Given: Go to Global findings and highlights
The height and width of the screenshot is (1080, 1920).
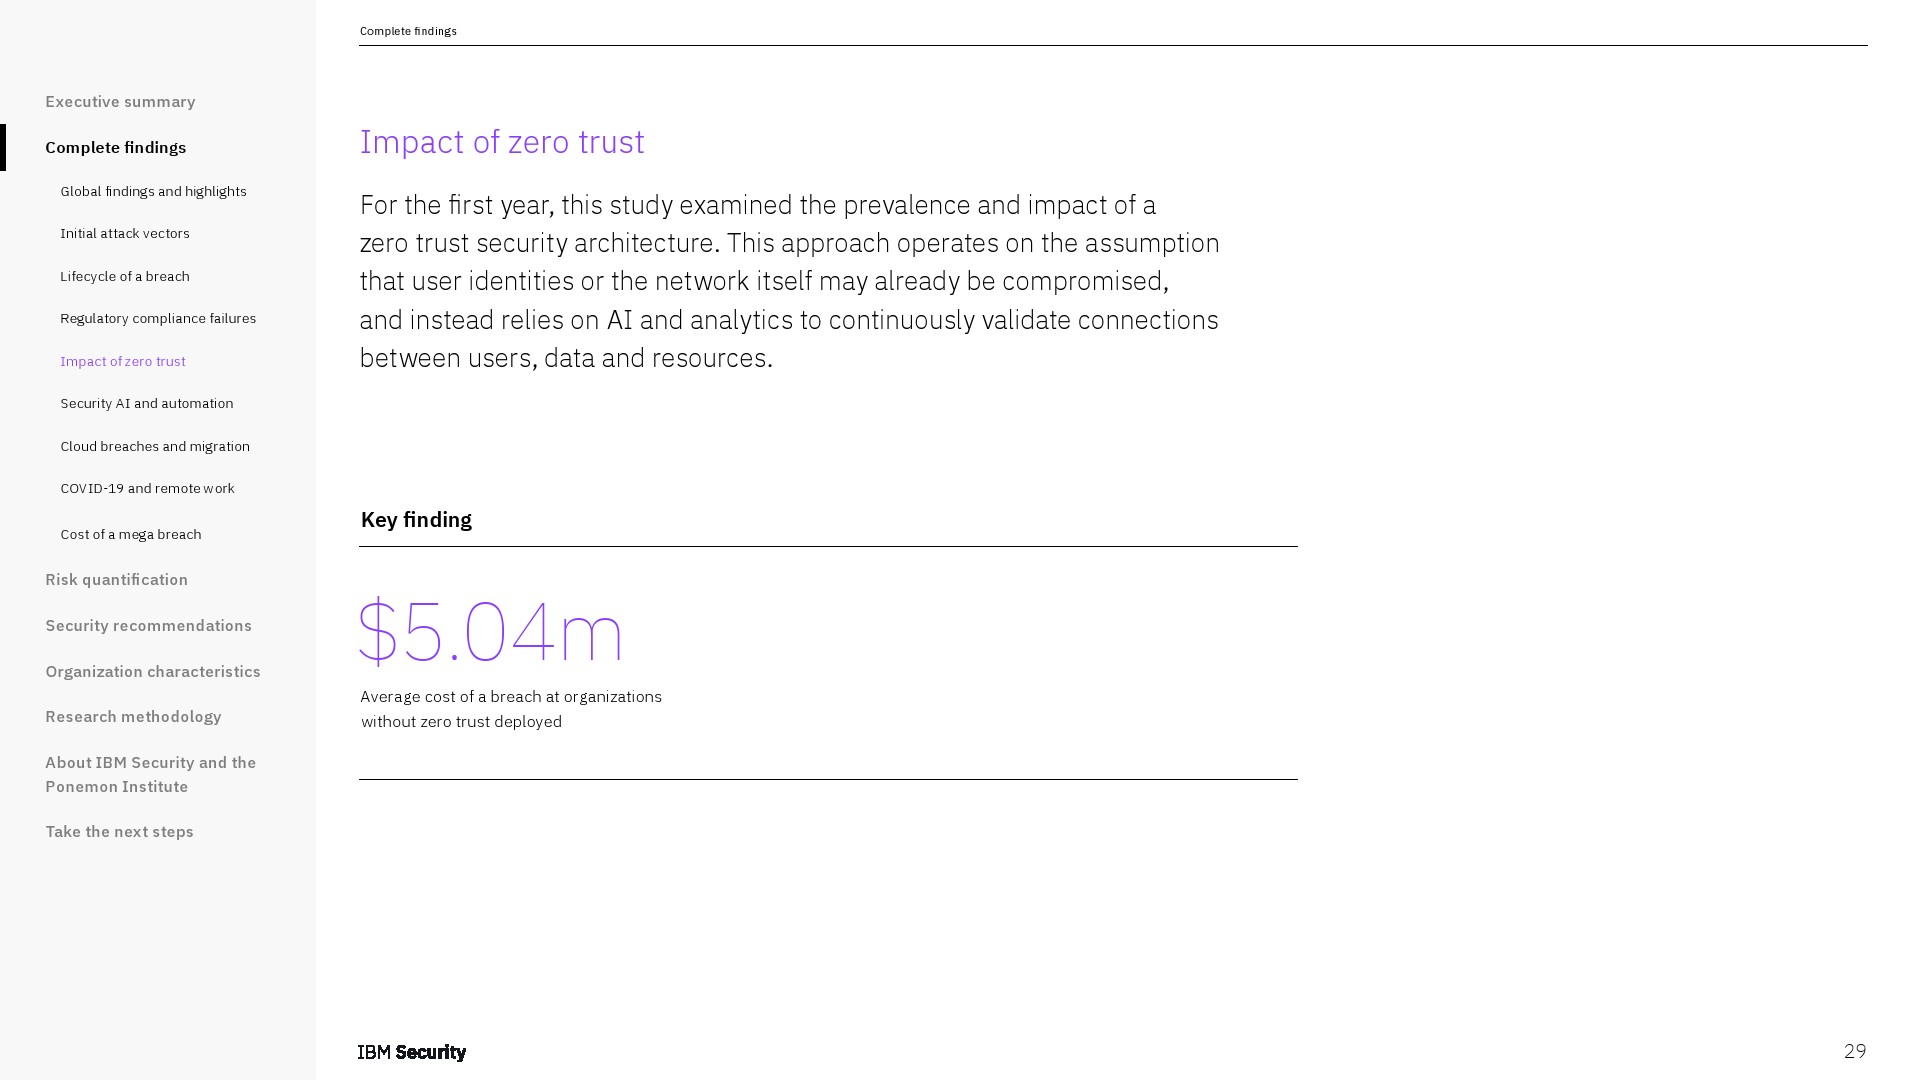Looking at the screenshot, I should pyautogui.click(x=153, y=192).
